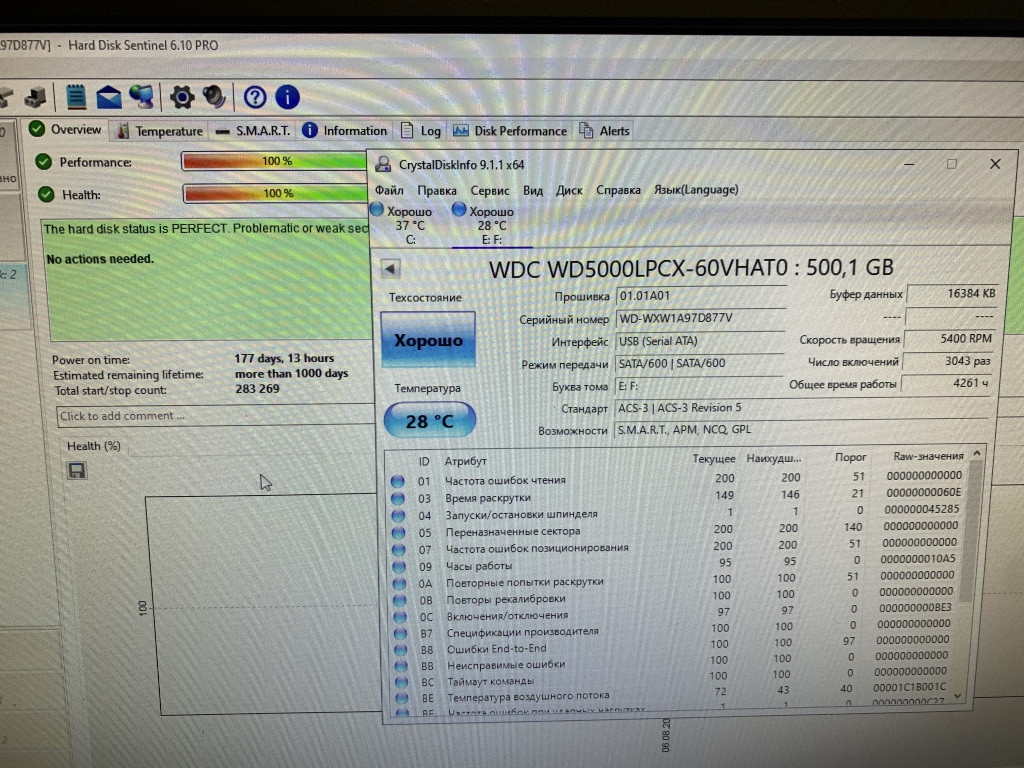Click the scroll down arrow of attribute list
1024x768 pixels.
coord(958,696)
